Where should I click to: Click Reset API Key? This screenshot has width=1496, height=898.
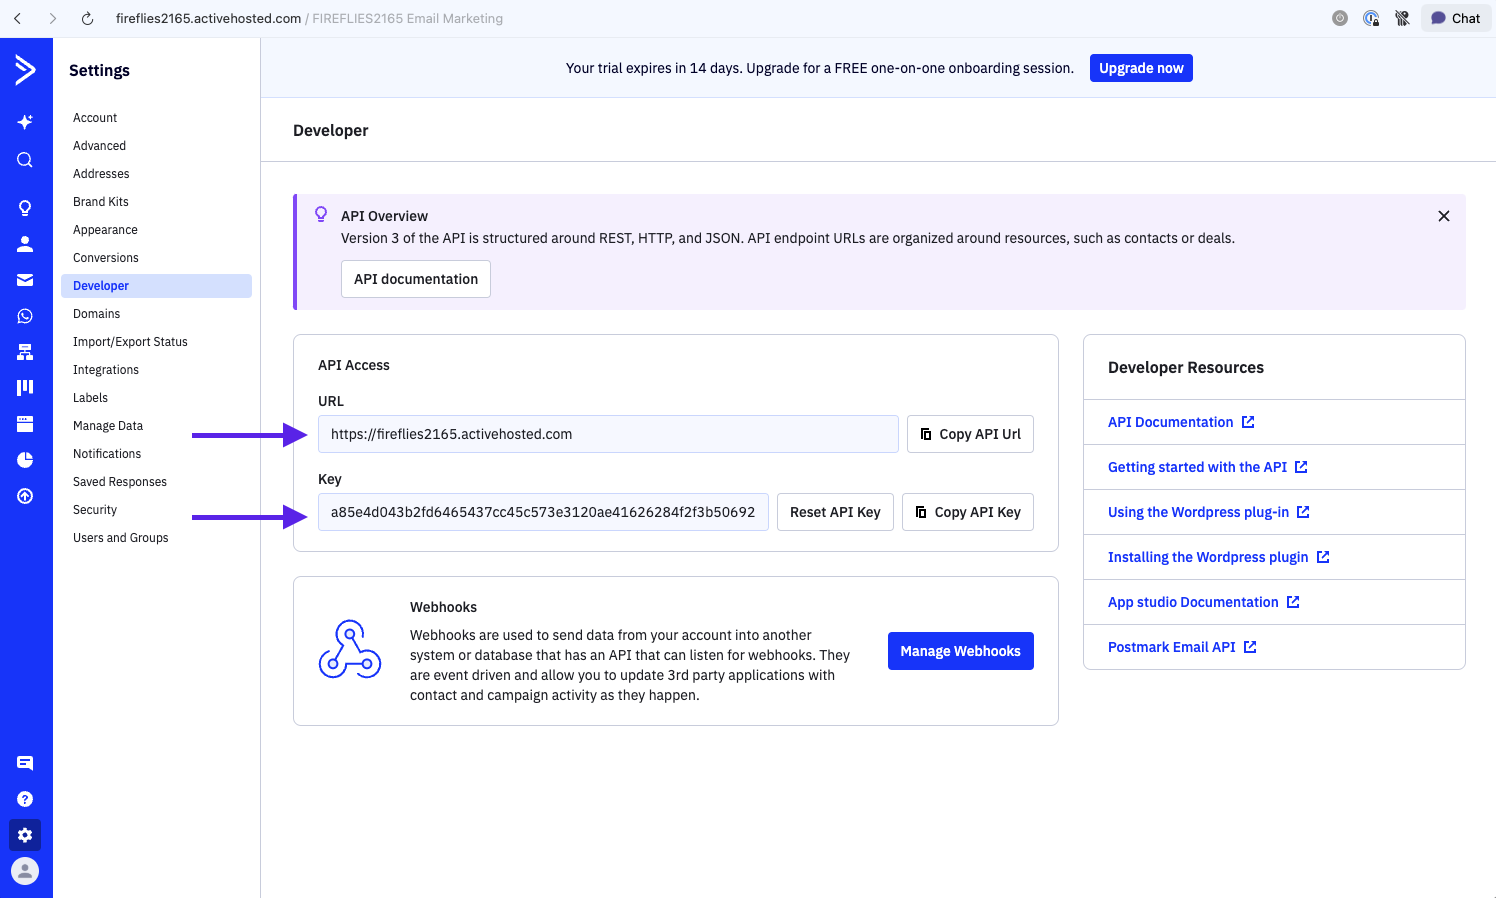(x=835, y=512)
